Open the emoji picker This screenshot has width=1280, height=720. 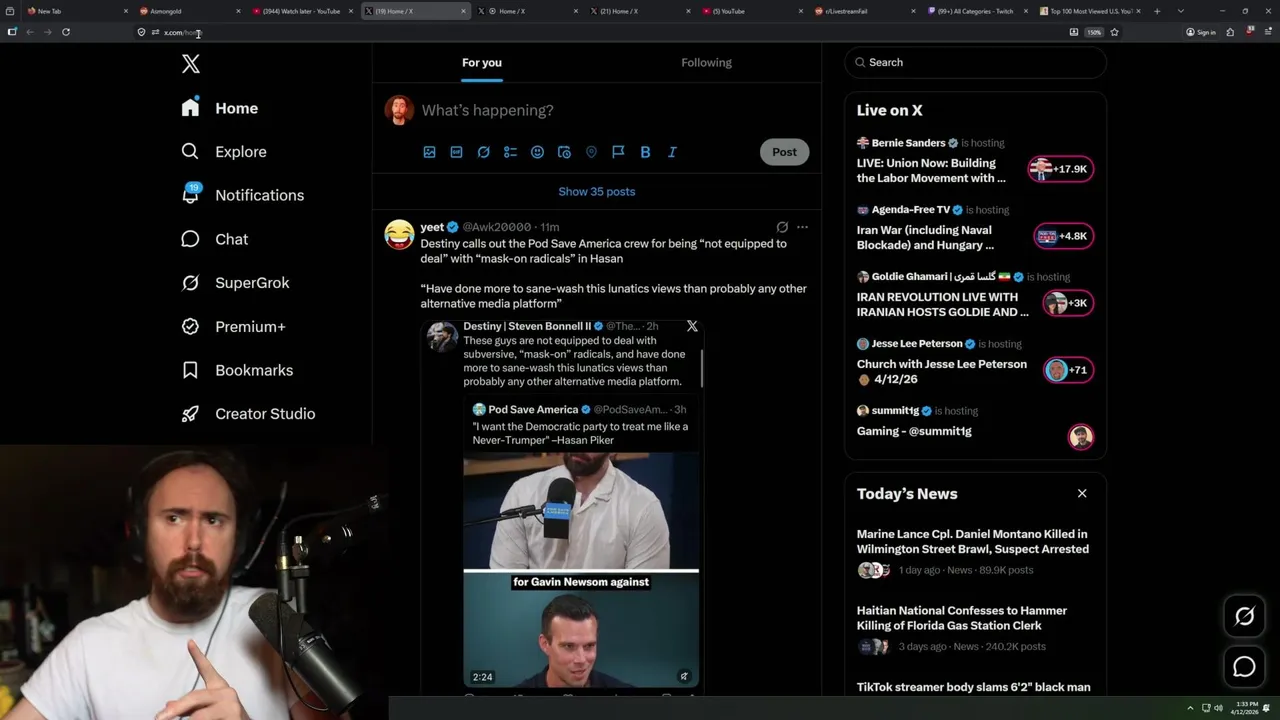pyautogui.click(x=537, y=152)
